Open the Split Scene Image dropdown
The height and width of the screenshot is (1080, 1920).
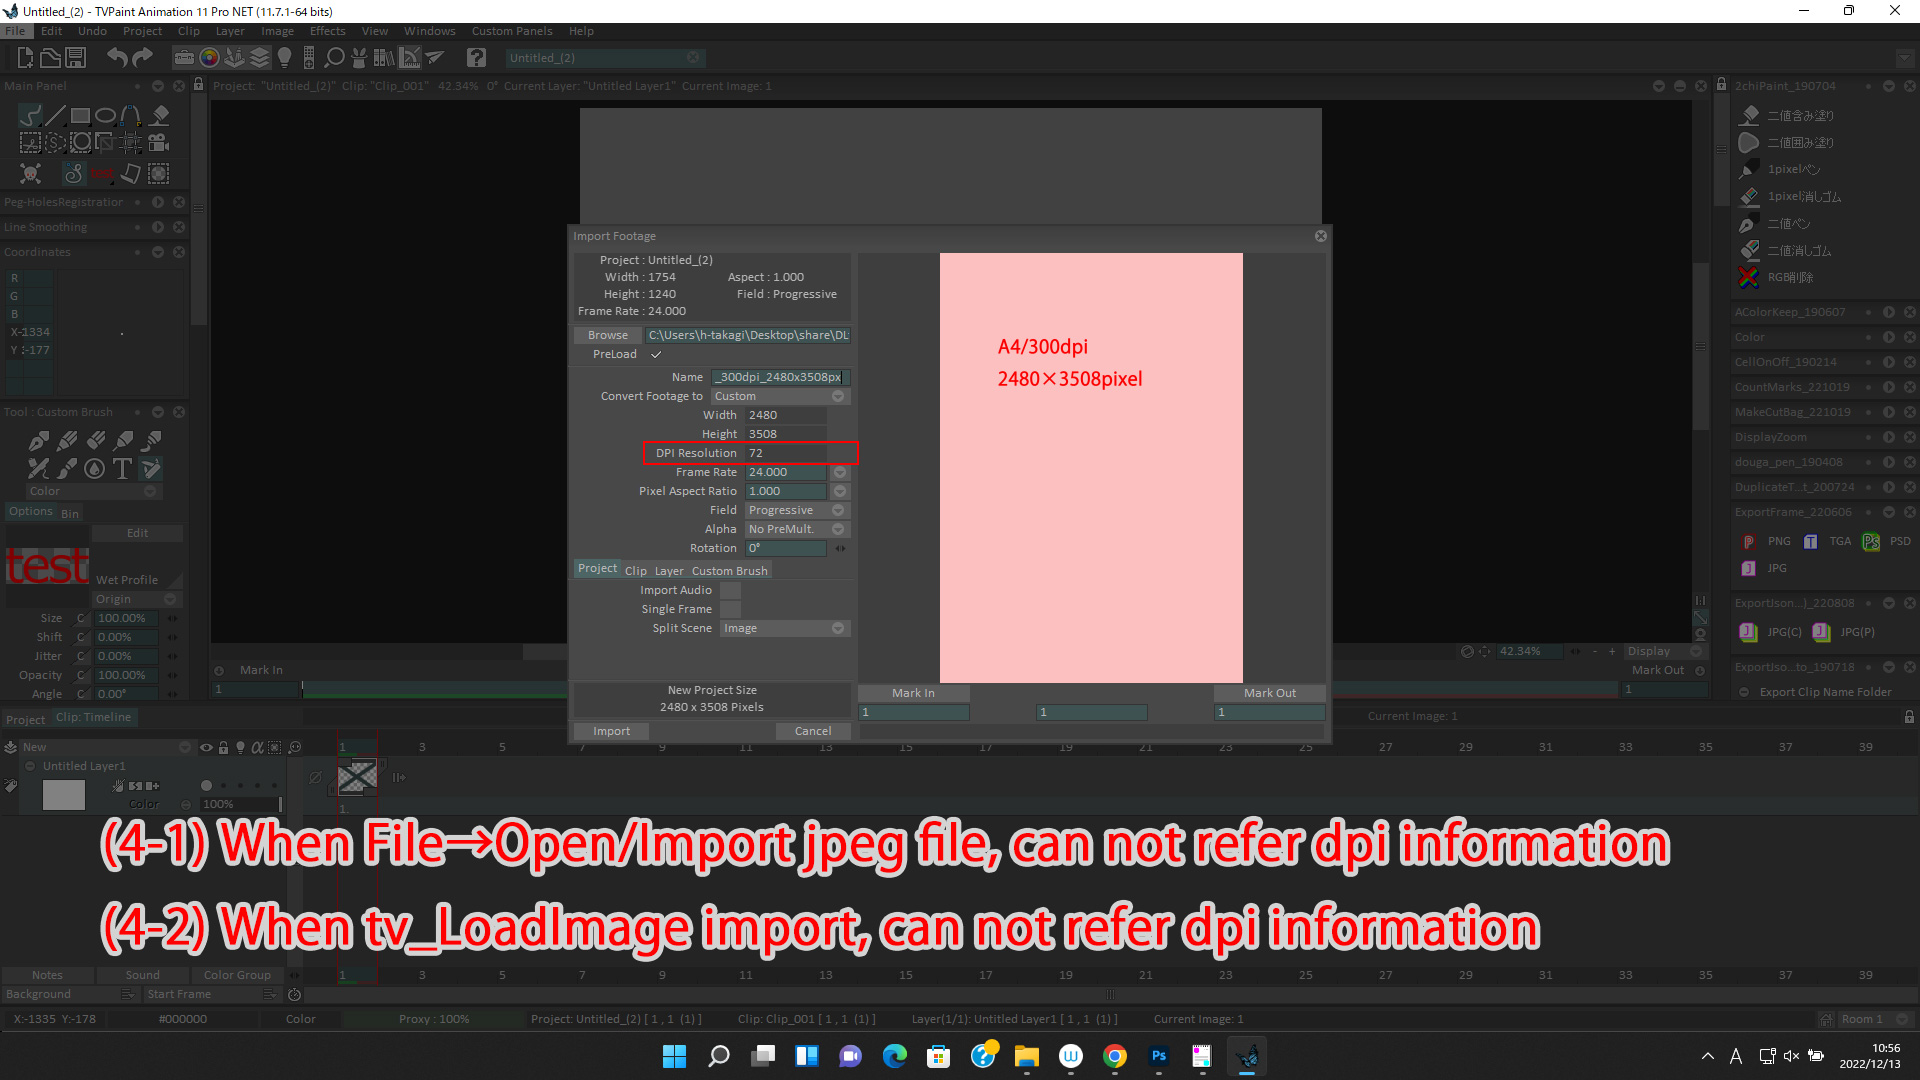click(x=785, y=628)
